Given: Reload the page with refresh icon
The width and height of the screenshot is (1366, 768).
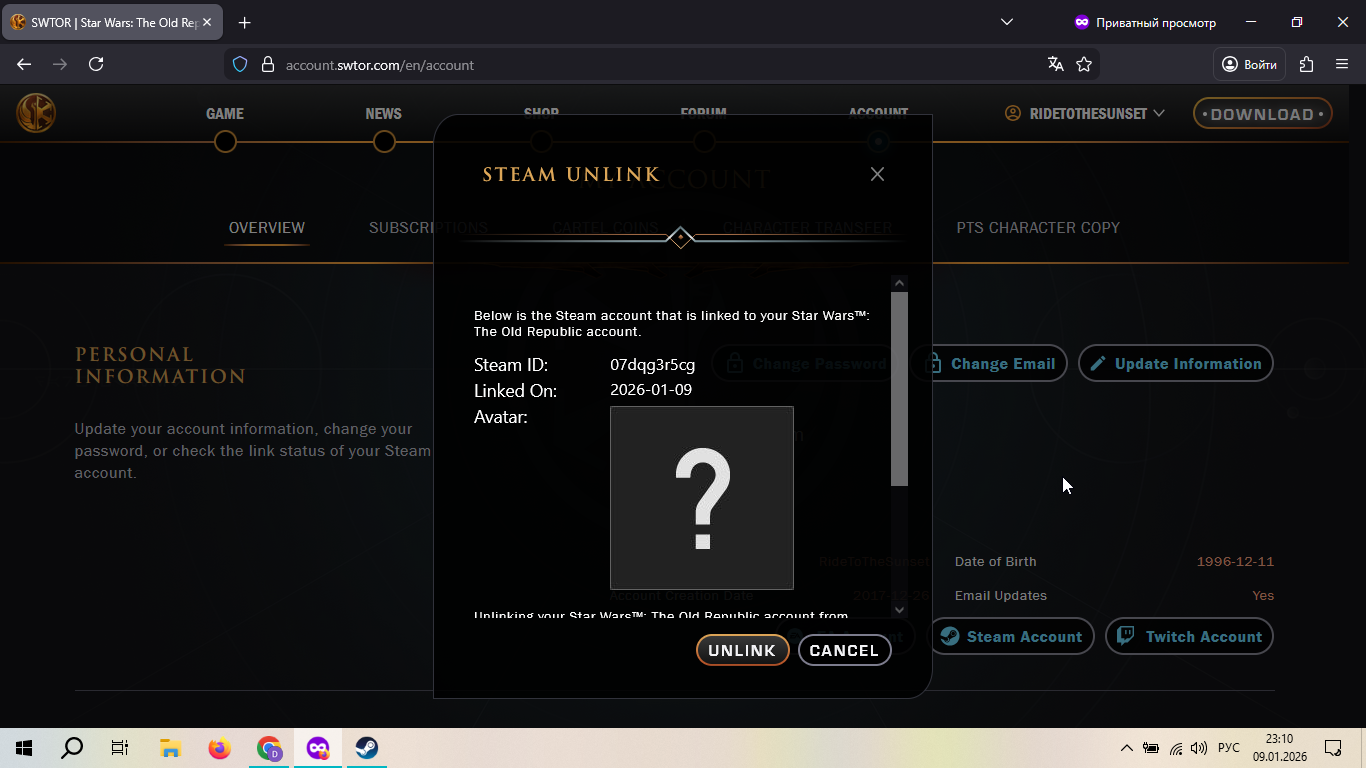Looking at the screenshot, I should (x=96, y=64).
